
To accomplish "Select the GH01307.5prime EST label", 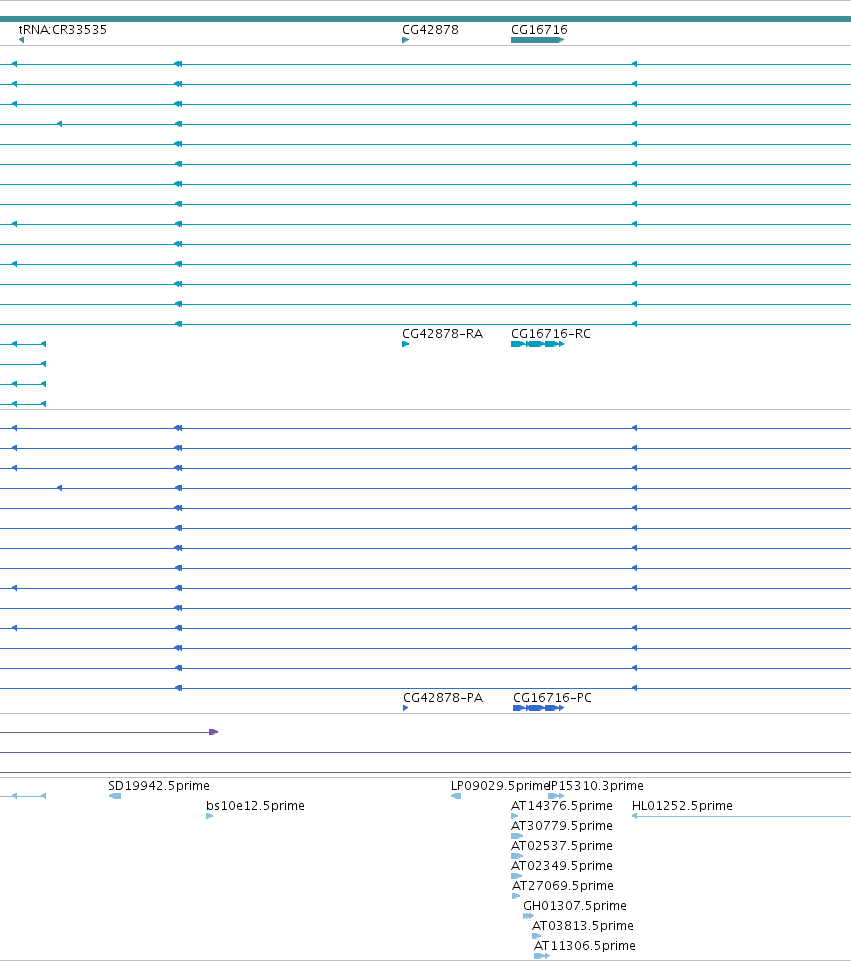I will [575, 906].
